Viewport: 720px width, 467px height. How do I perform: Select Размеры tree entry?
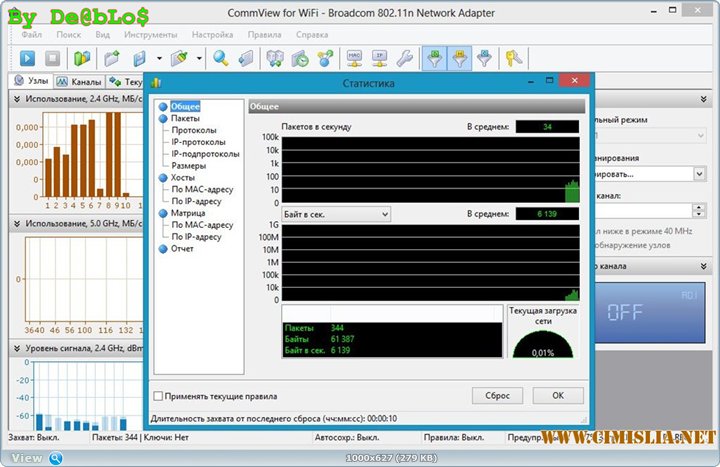pos(188,166)
